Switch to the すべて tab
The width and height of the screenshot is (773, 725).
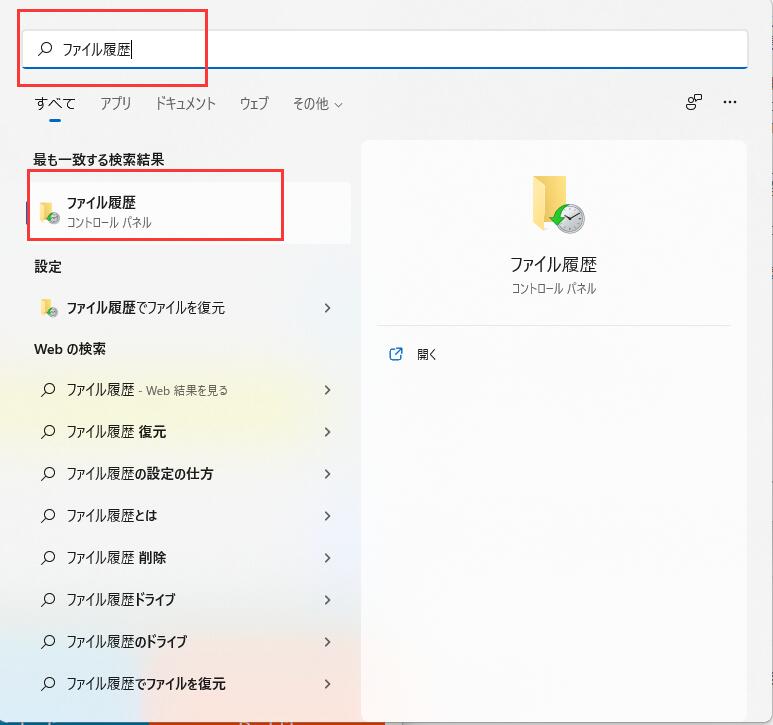click(55, 104)
